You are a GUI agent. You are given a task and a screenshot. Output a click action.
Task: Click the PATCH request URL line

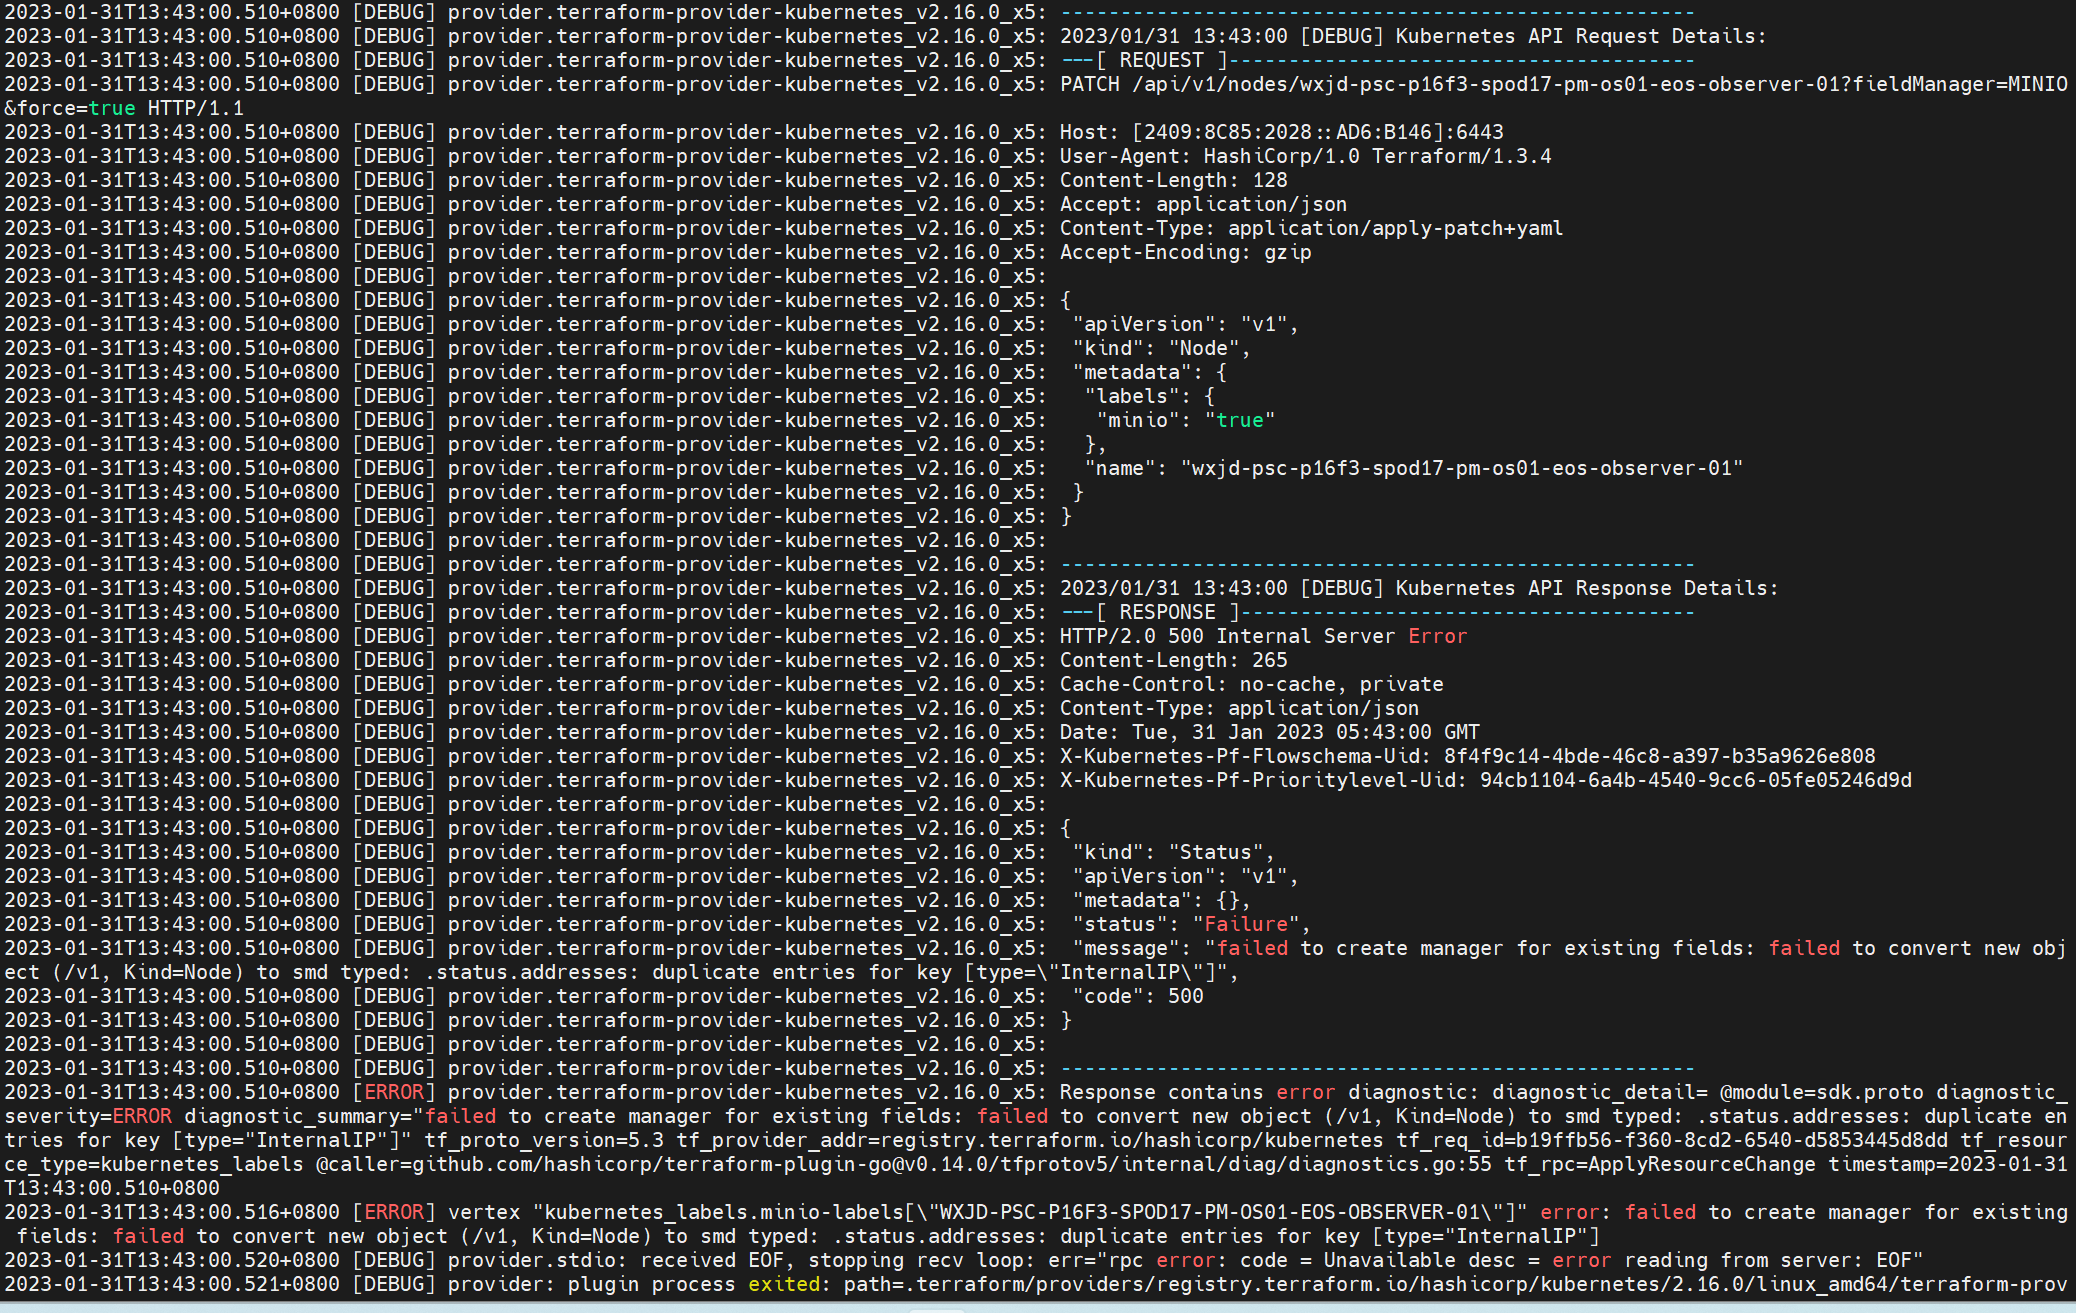pos(1560,84)
